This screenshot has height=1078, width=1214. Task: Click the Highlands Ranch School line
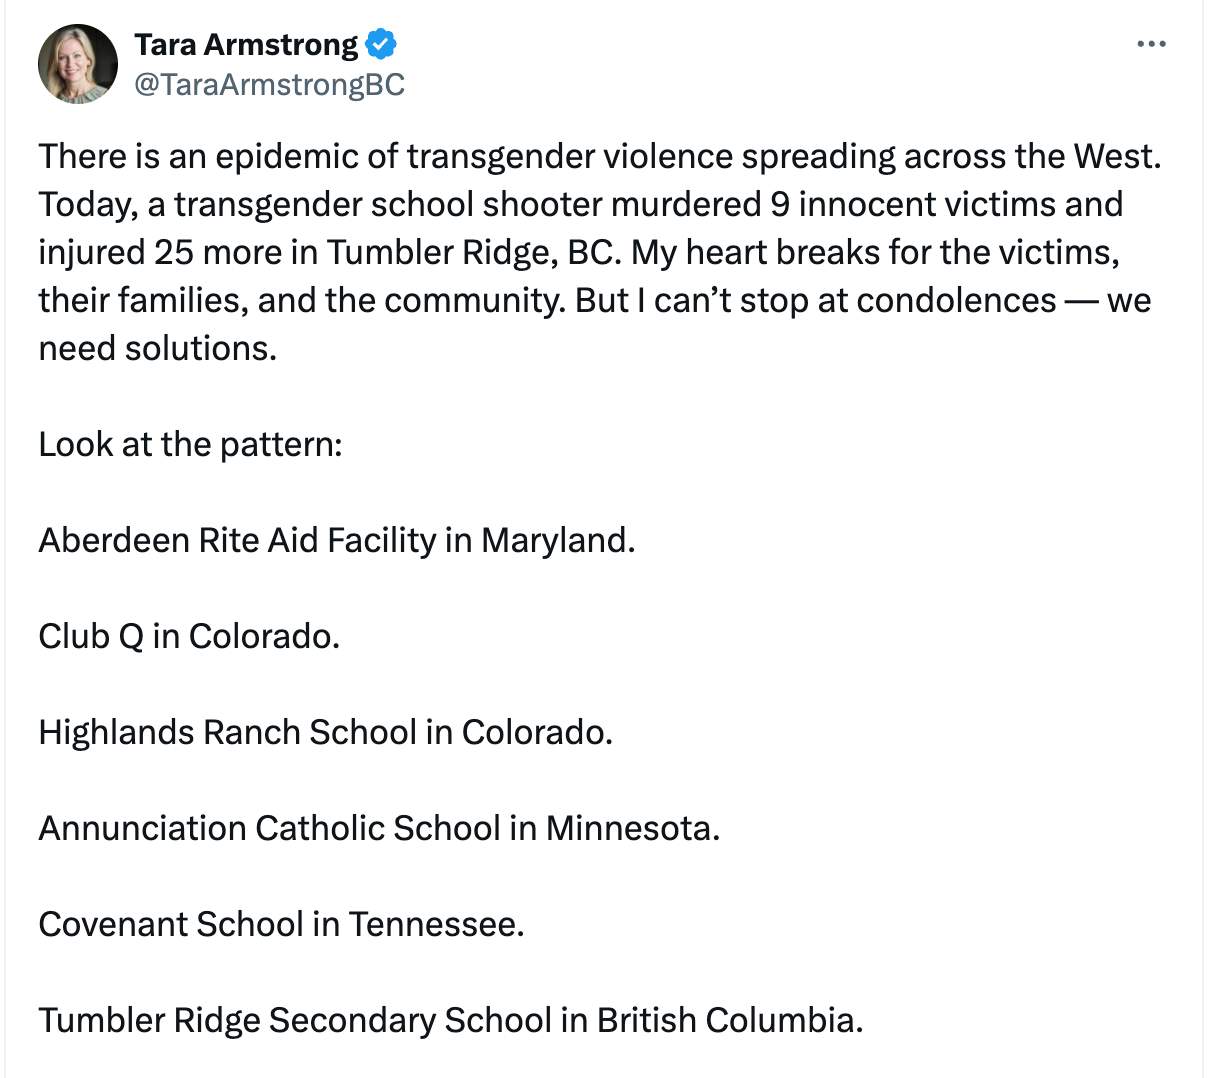click(x=325, y=732)
